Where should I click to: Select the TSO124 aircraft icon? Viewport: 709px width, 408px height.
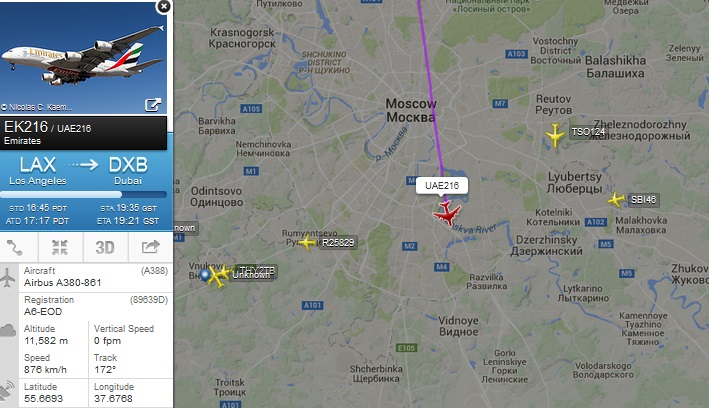point(554,135)
